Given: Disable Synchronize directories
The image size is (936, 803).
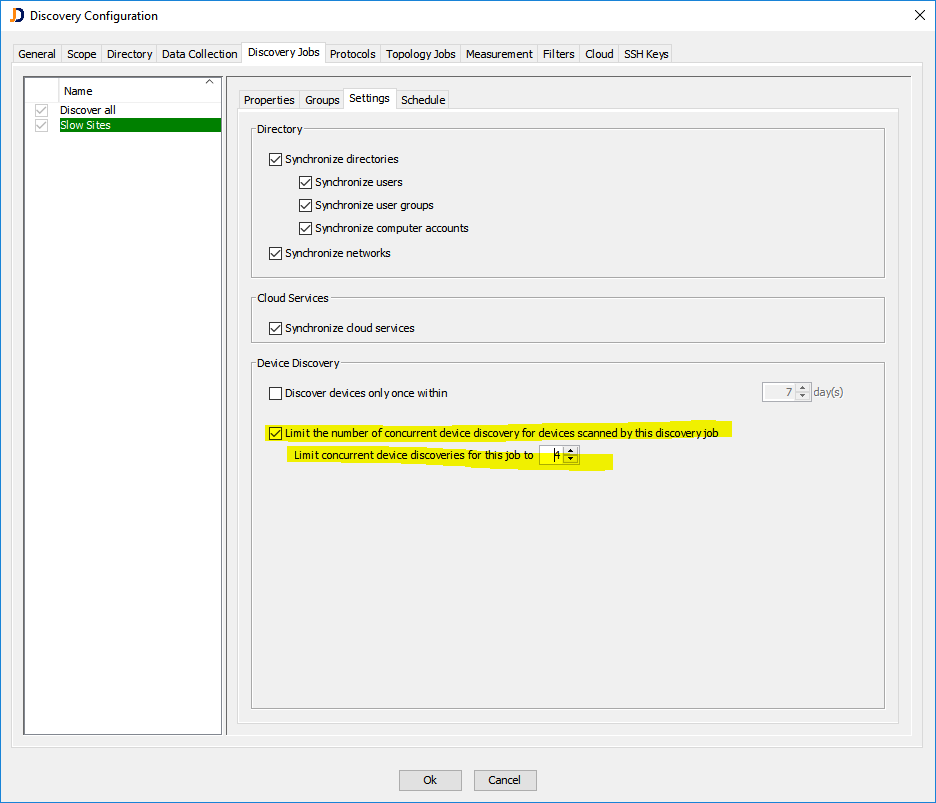Looking at the screenshot, I should 275,158.
